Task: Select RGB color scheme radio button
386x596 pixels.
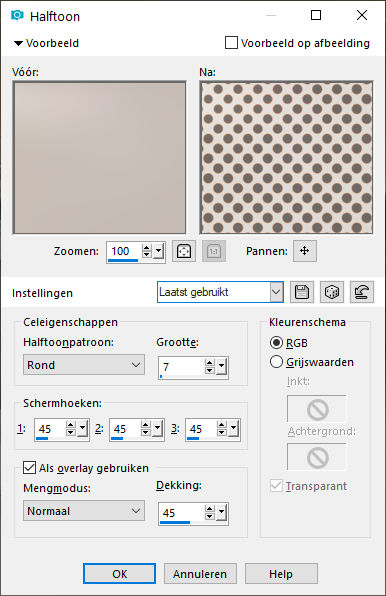Action: 276,342
